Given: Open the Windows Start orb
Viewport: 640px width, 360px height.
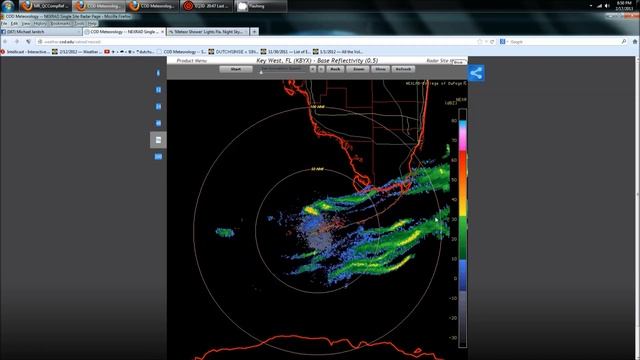Looking at the screenshot, I should pyautogui.click(x=8, y=6).
